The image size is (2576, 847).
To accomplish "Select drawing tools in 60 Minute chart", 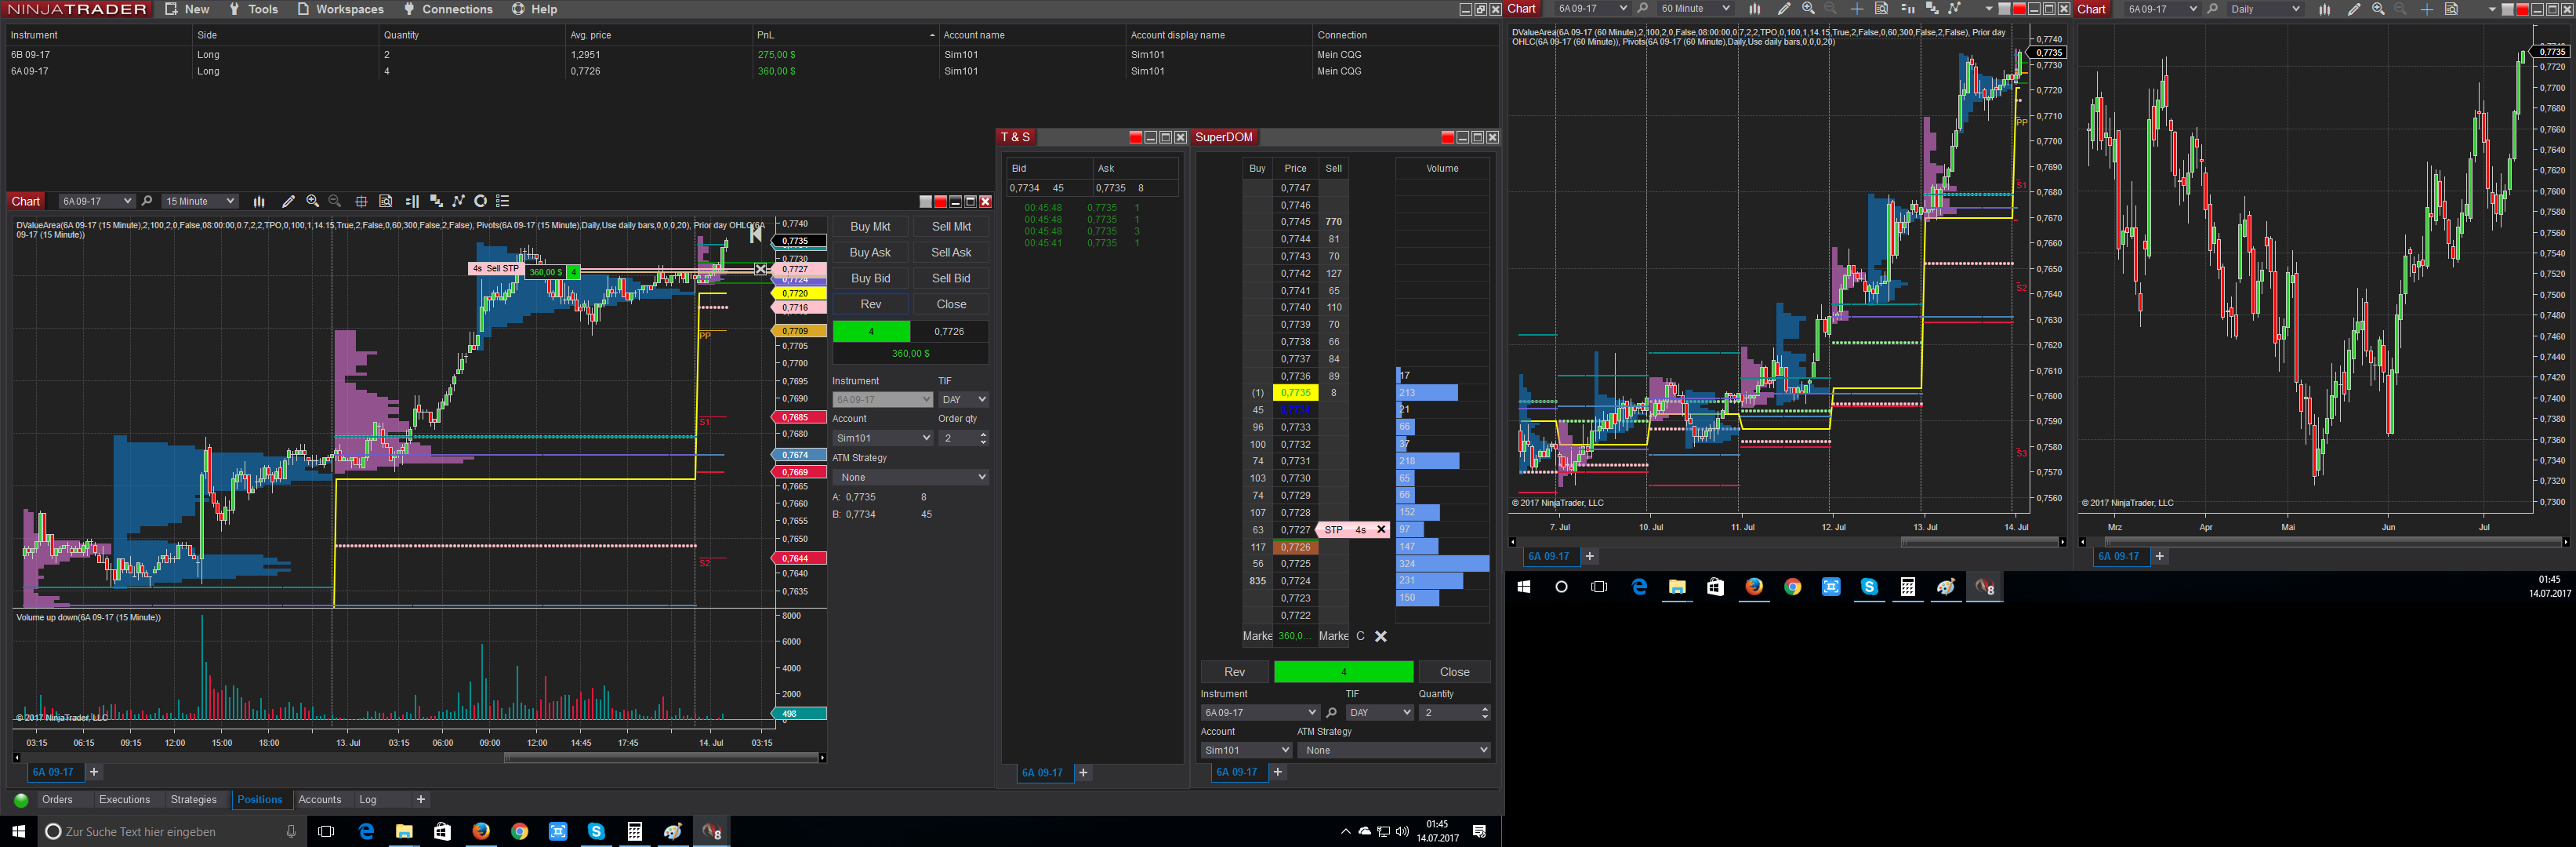I will [x=1784, y=9].
